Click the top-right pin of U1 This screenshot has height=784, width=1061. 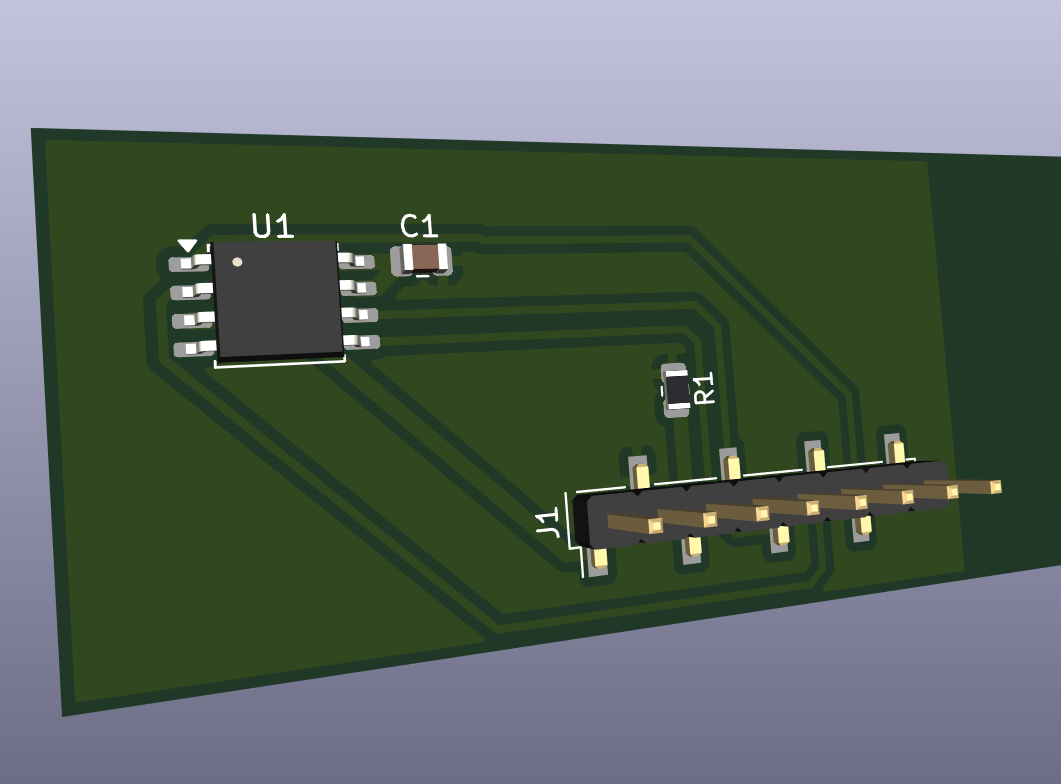click(x=356, y=260)
